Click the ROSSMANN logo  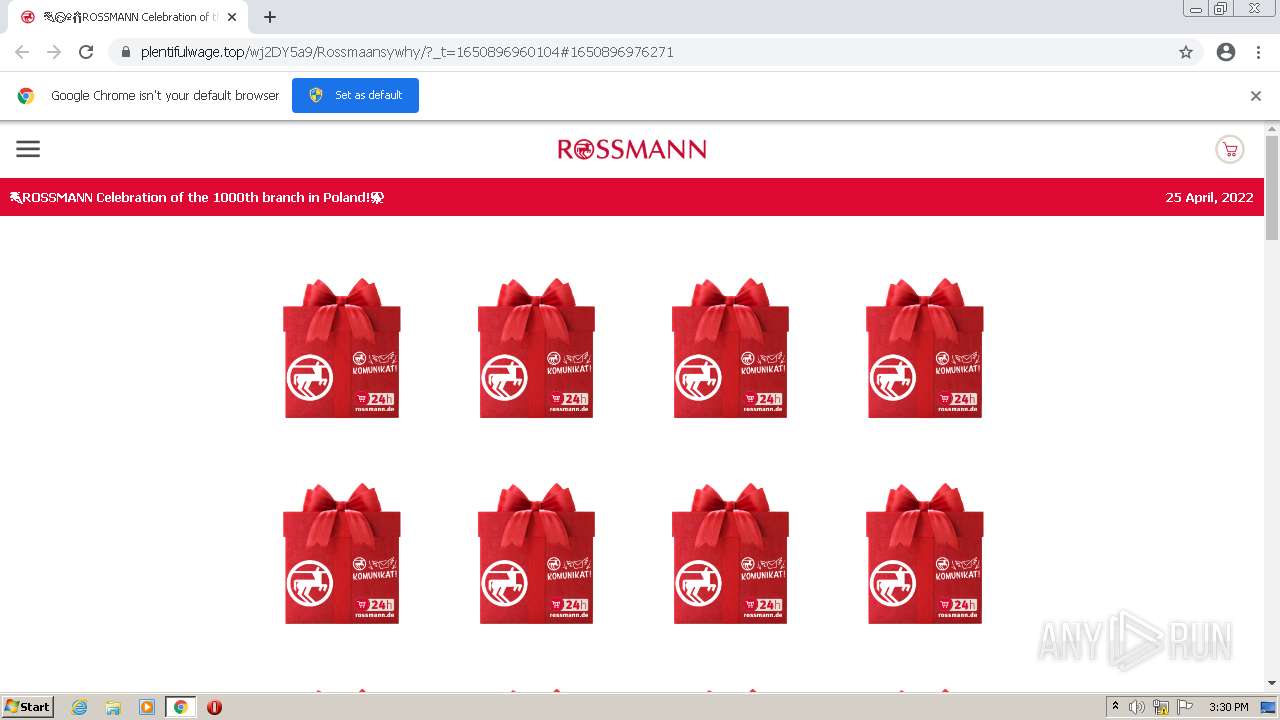click(632, 149)
